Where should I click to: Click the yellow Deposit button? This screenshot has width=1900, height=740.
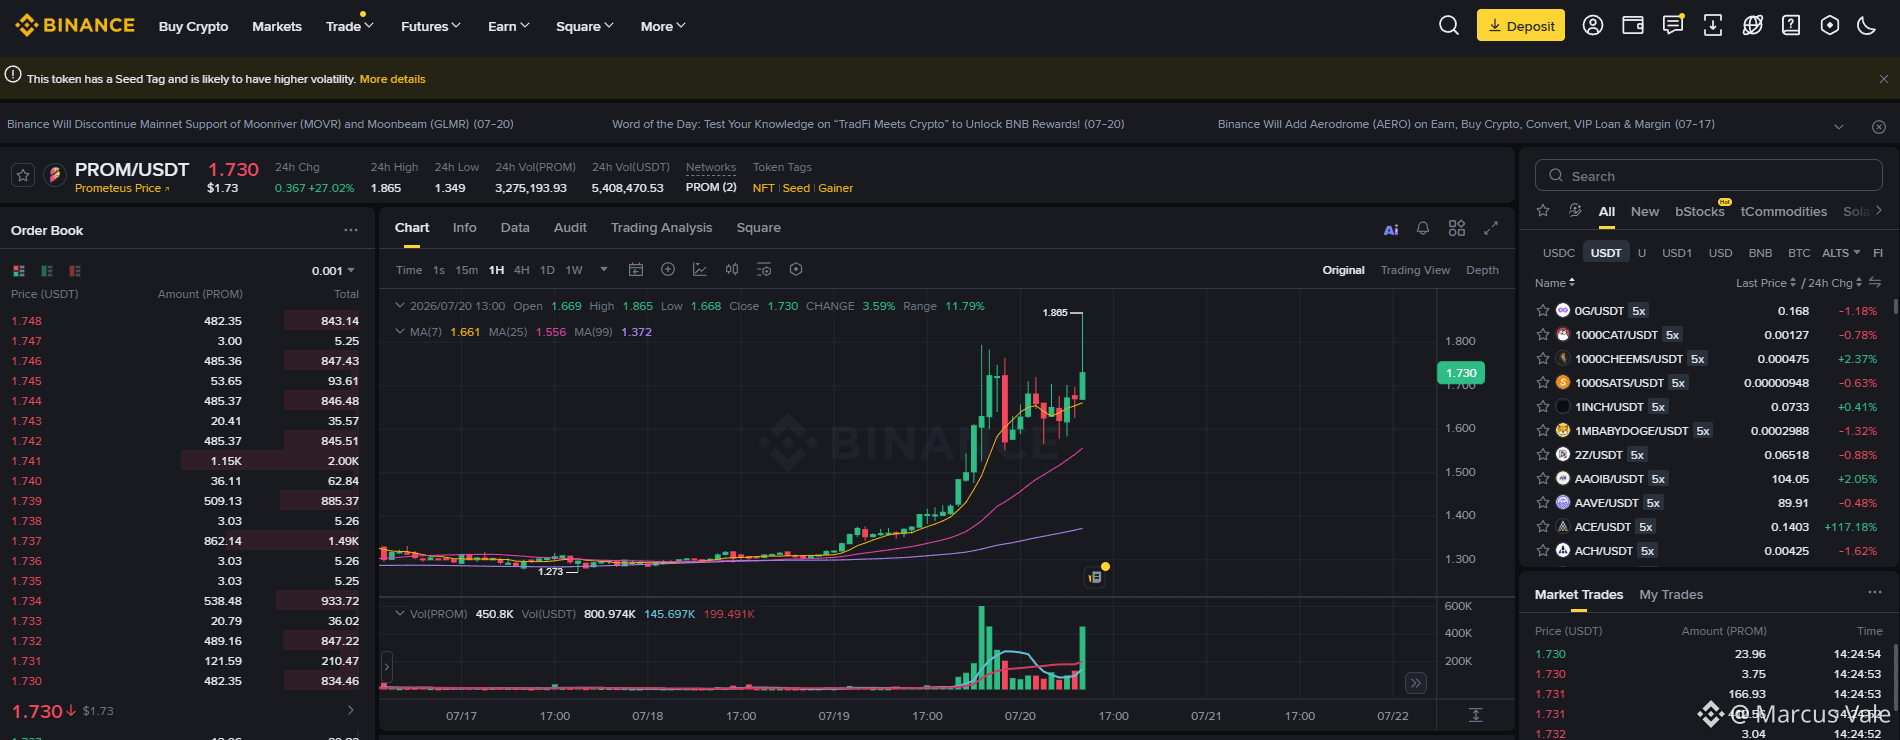tap(1521, 26)
